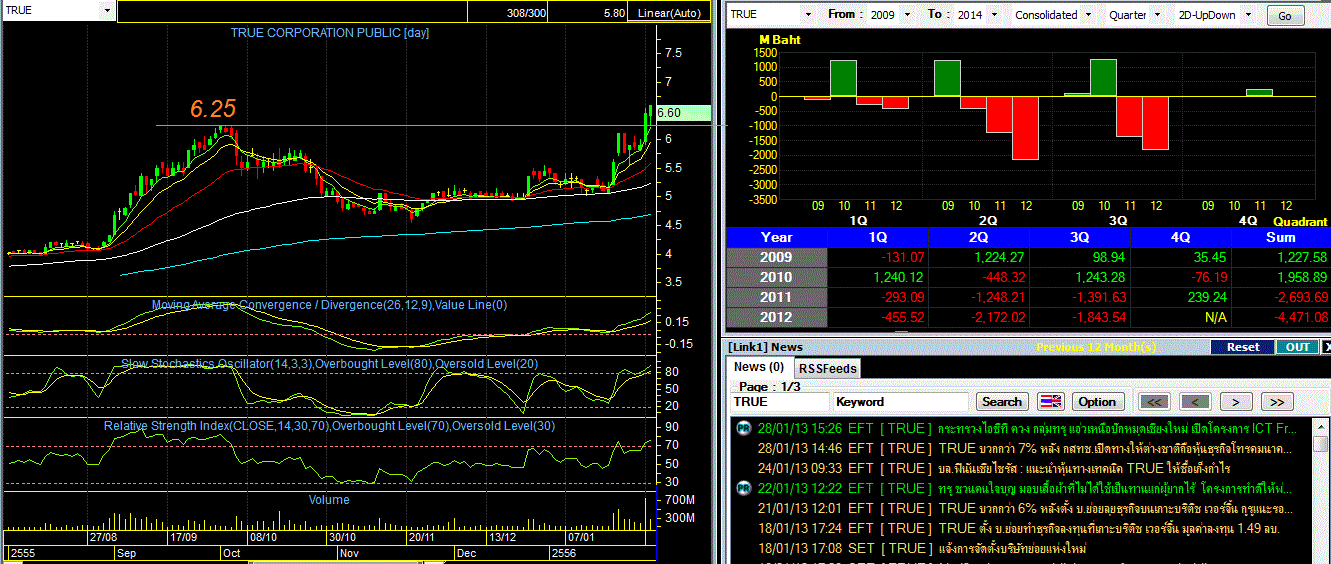
Task: Click the 6.60 current price tag
Action: click(683, 113)
